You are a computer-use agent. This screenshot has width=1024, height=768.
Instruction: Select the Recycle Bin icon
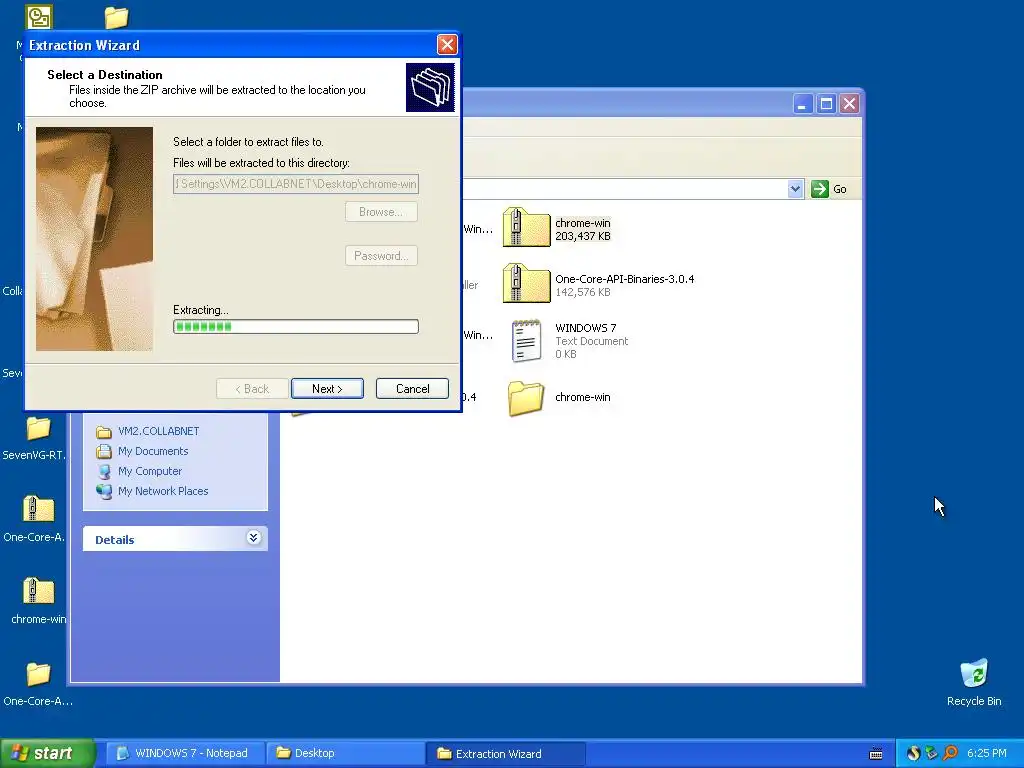pyautogui.click(x=974, y=673)
